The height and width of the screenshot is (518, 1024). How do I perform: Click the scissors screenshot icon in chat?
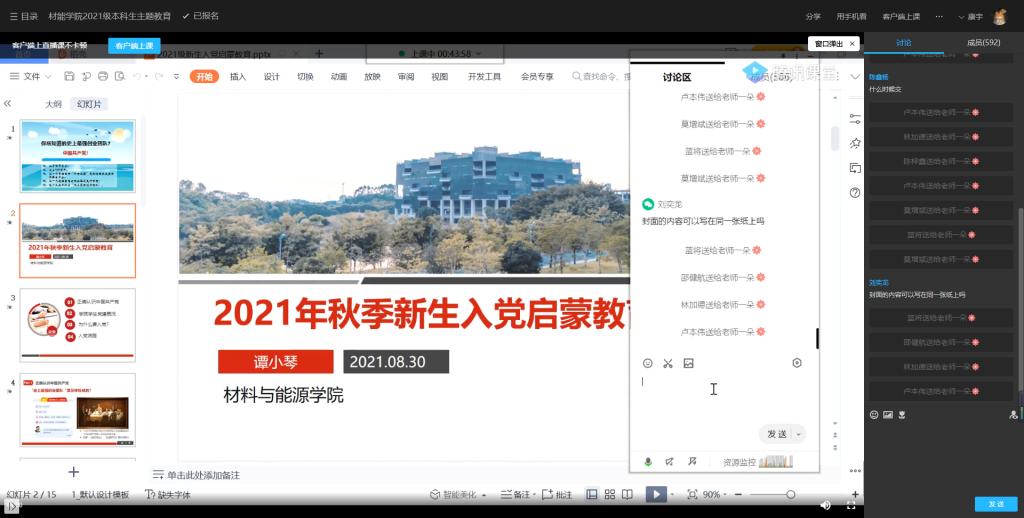(668, 363)
